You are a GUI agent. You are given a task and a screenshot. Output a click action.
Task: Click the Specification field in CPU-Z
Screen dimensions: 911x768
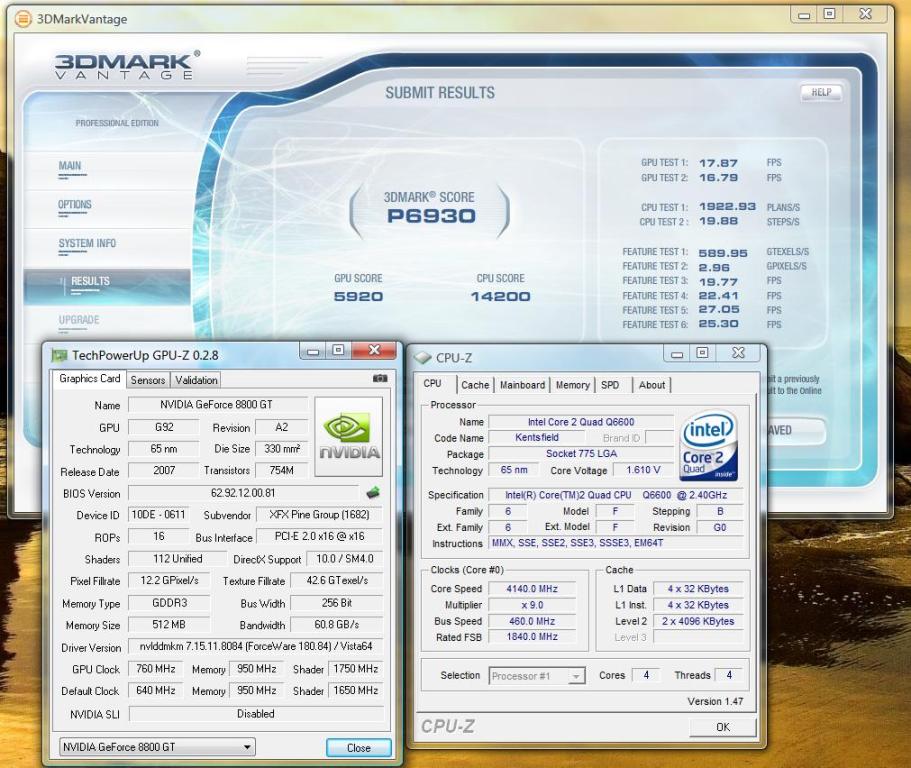(616, 495)
